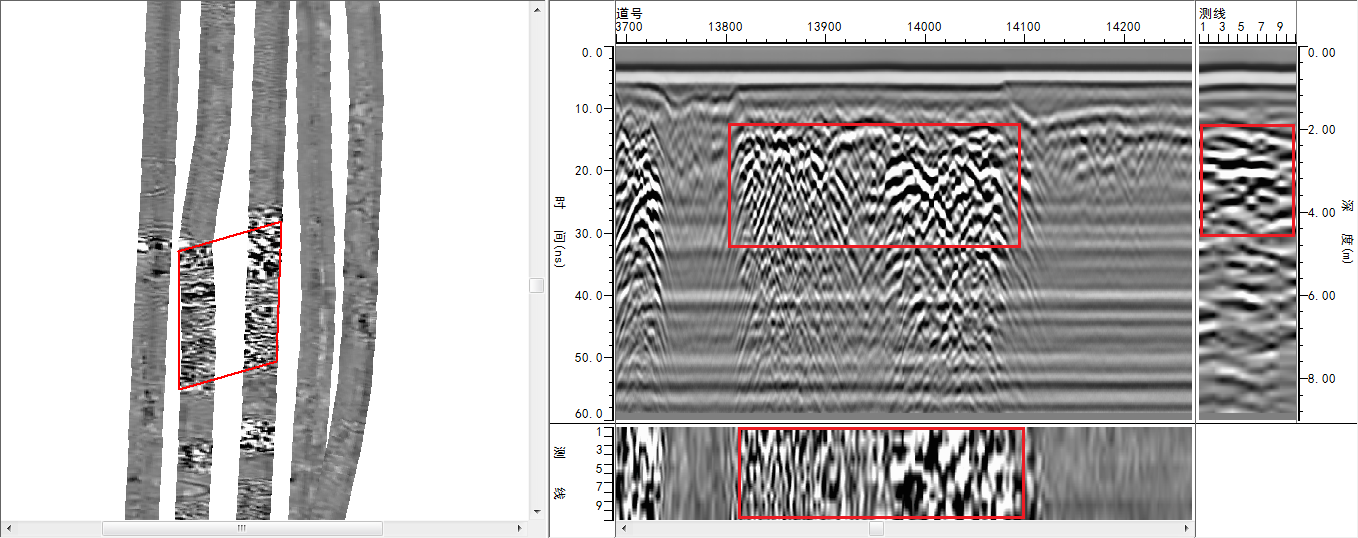The width and height of the screenshot is (1358, 538).
Task: Click right arrow of the slice view scrollbar
Action: 1187,527
